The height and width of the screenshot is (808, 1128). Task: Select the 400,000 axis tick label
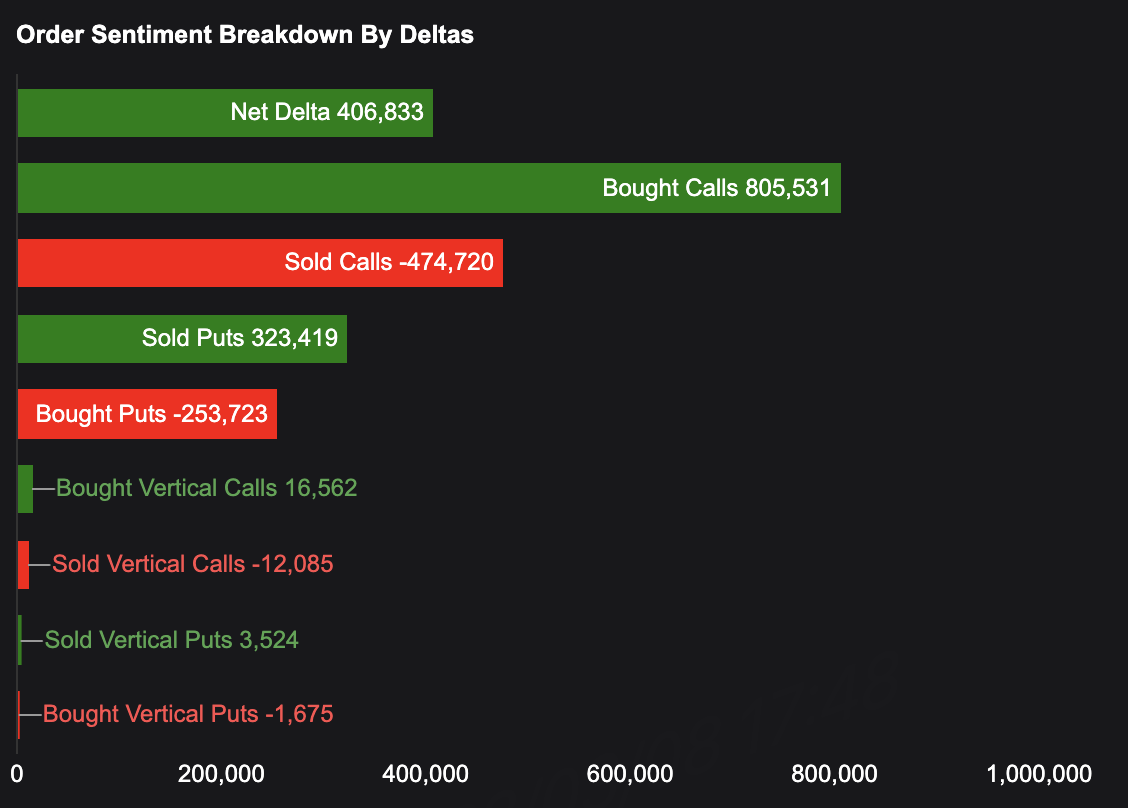point(428,773)
